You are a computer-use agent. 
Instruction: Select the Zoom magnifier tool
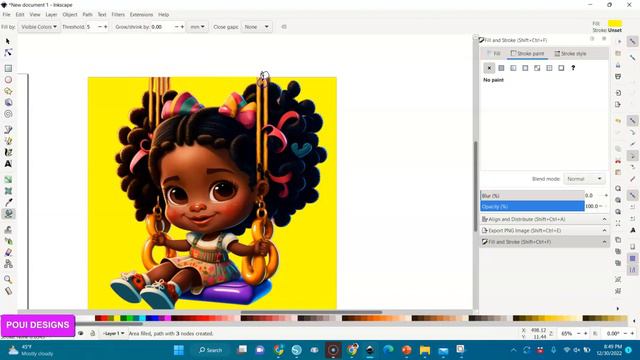[8, 280]
